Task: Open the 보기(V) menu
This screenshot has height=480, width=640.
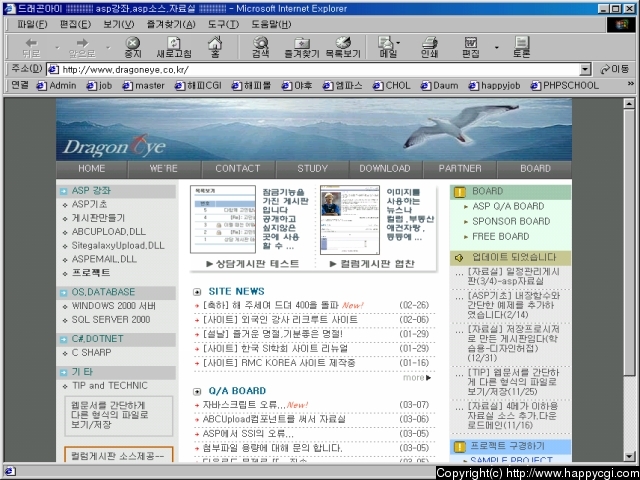Action: click(118, 24)
